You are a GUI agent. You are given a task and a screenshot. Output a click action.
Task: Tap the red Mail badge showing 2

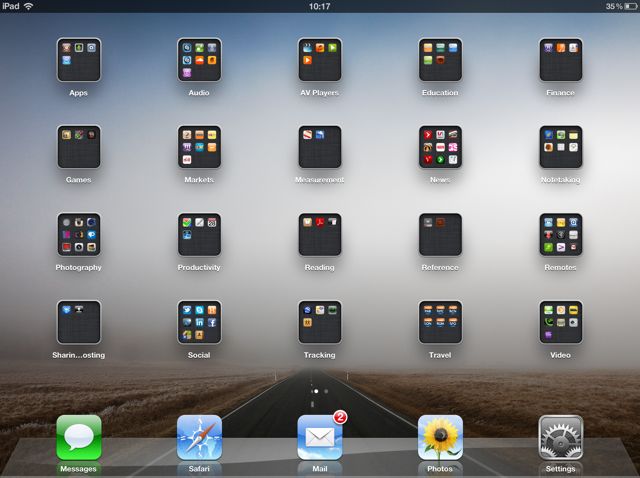coord(340,417)
